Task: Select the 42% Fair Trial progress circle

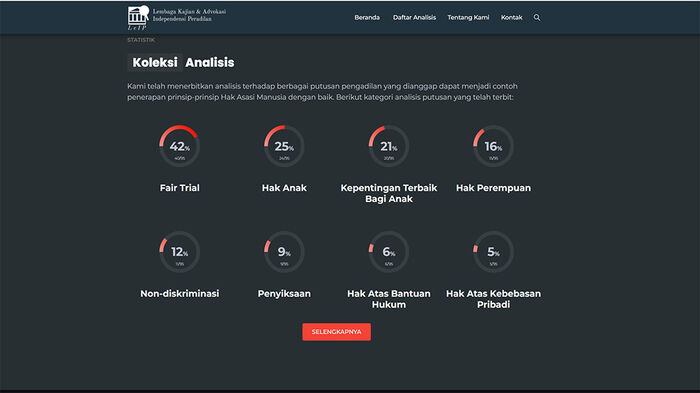Action: coord(179,146)
